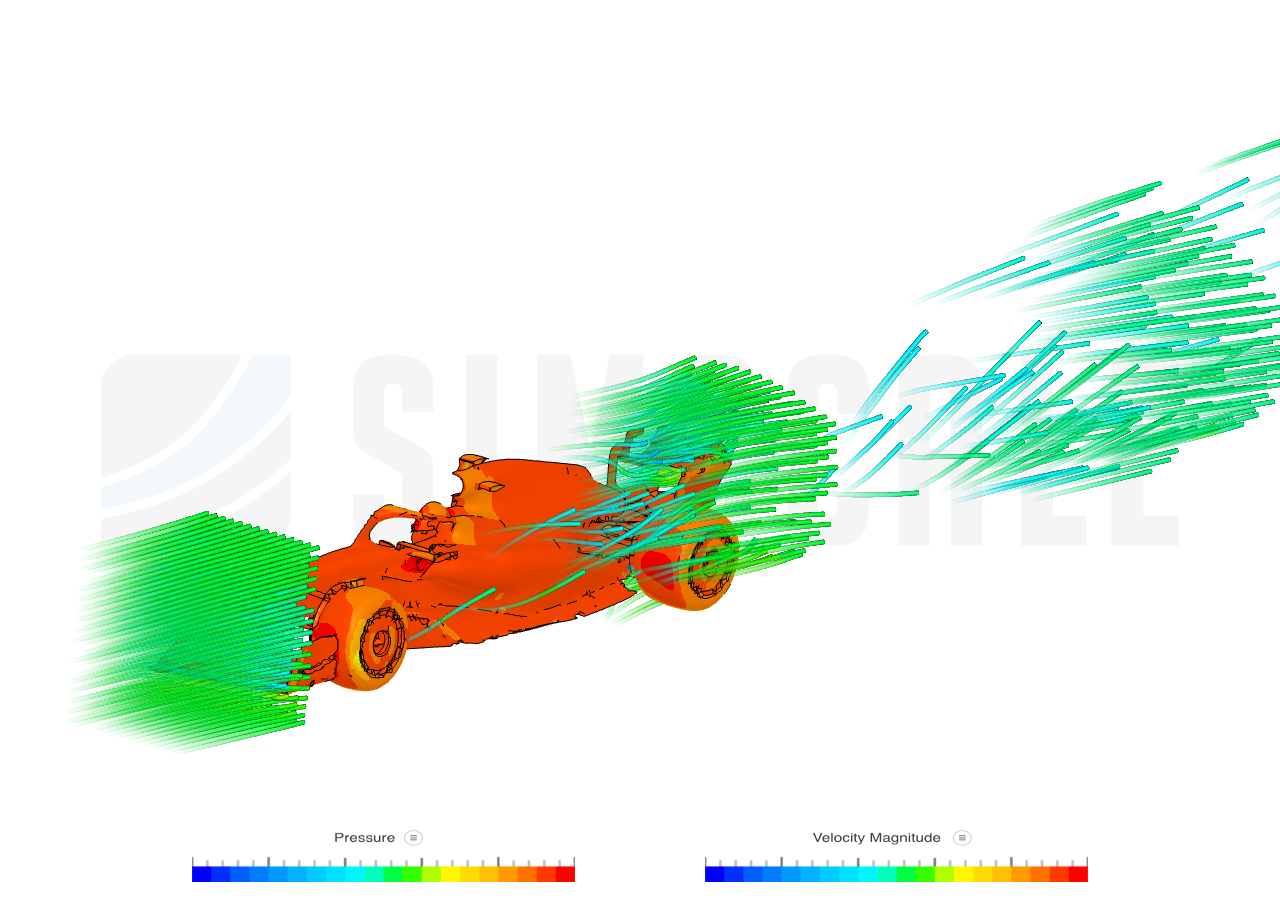Pick the cyan swatch in the Pressure legend
Viewport: 1280px width, 900px height.
(x=354, y=874)
